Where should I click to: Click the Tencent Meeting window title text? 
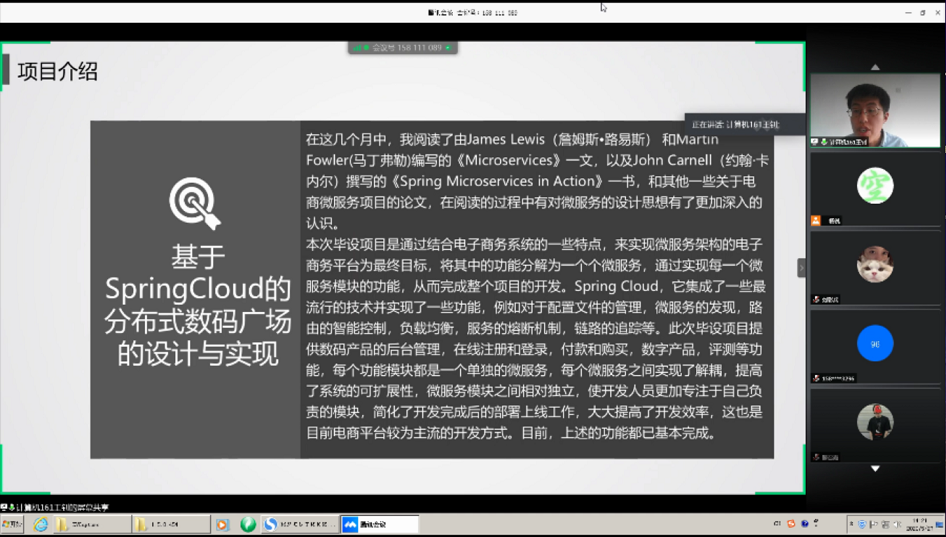472,13
